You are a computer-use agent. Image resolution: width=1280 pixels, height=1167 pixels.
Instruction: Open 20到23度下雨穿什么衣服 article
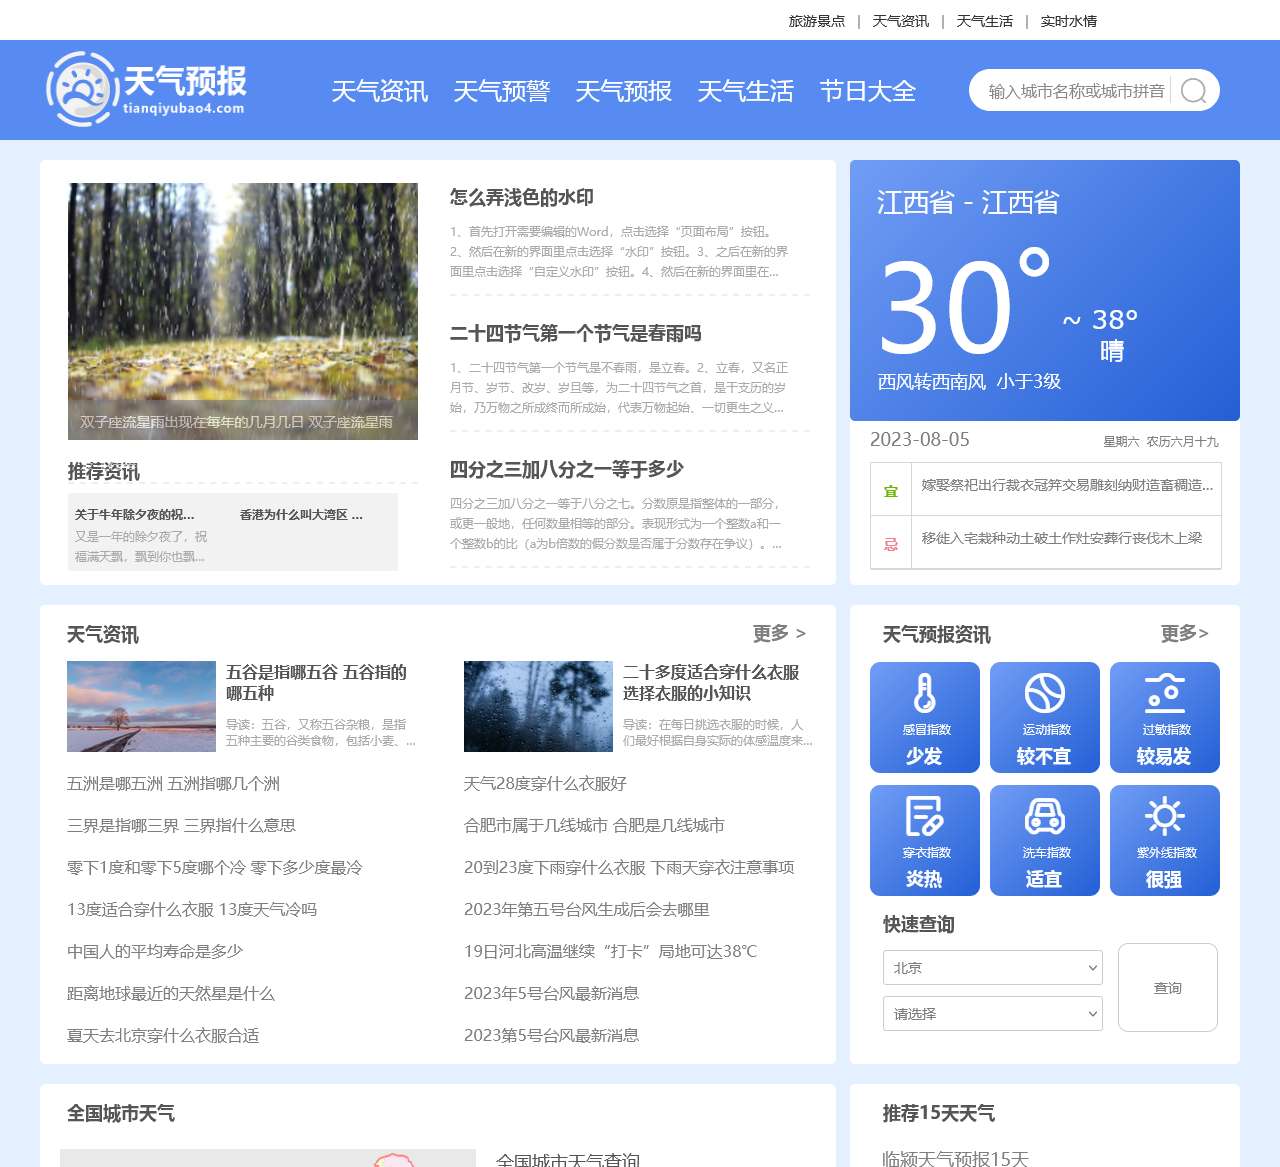point(629,867)
